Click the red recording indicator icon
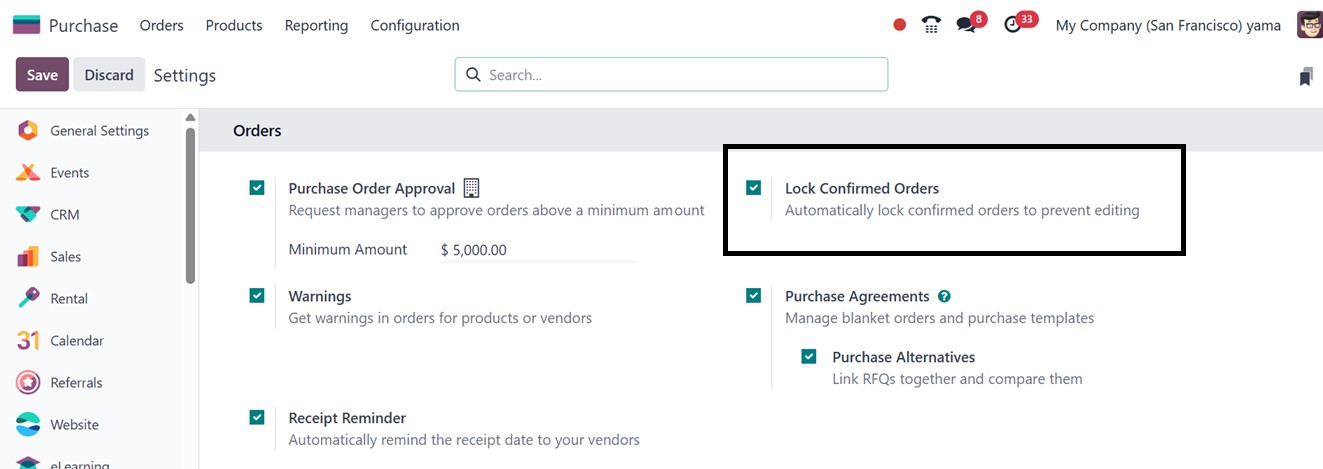This screenshot has height=469, width=1323. [x=899, y=25]
